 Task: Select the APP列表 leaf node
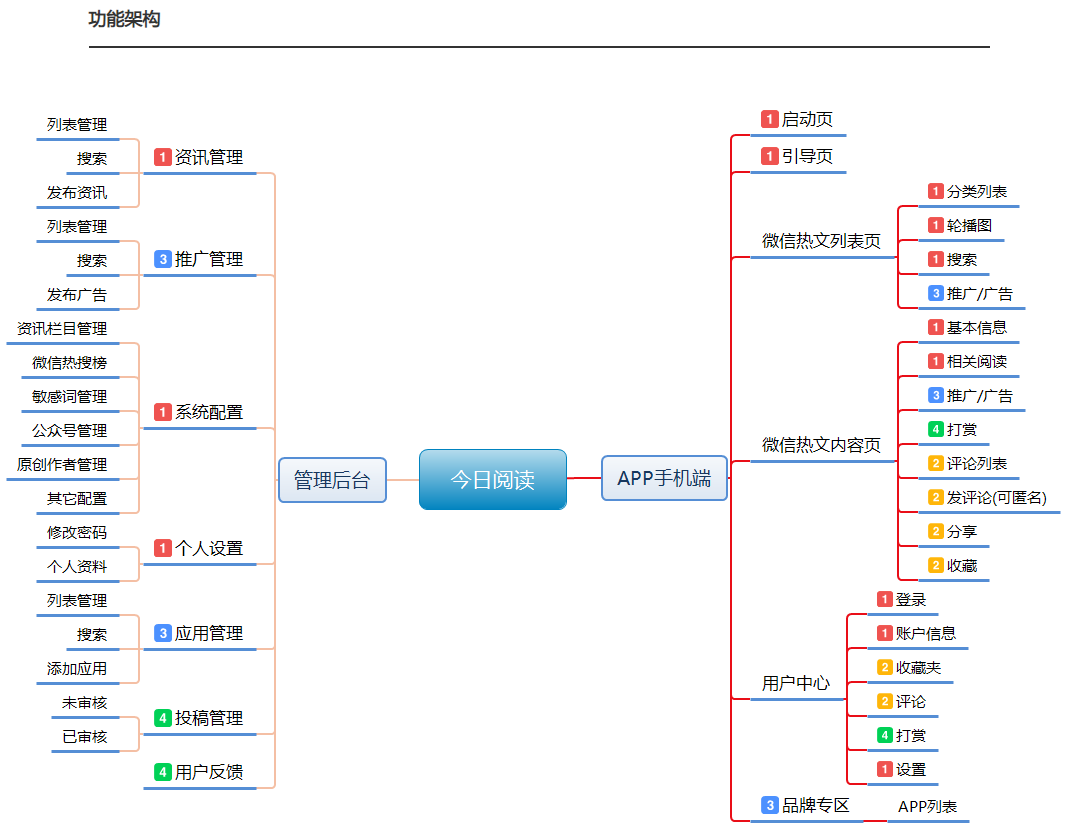pyautogui.click(x=928, y=806)
